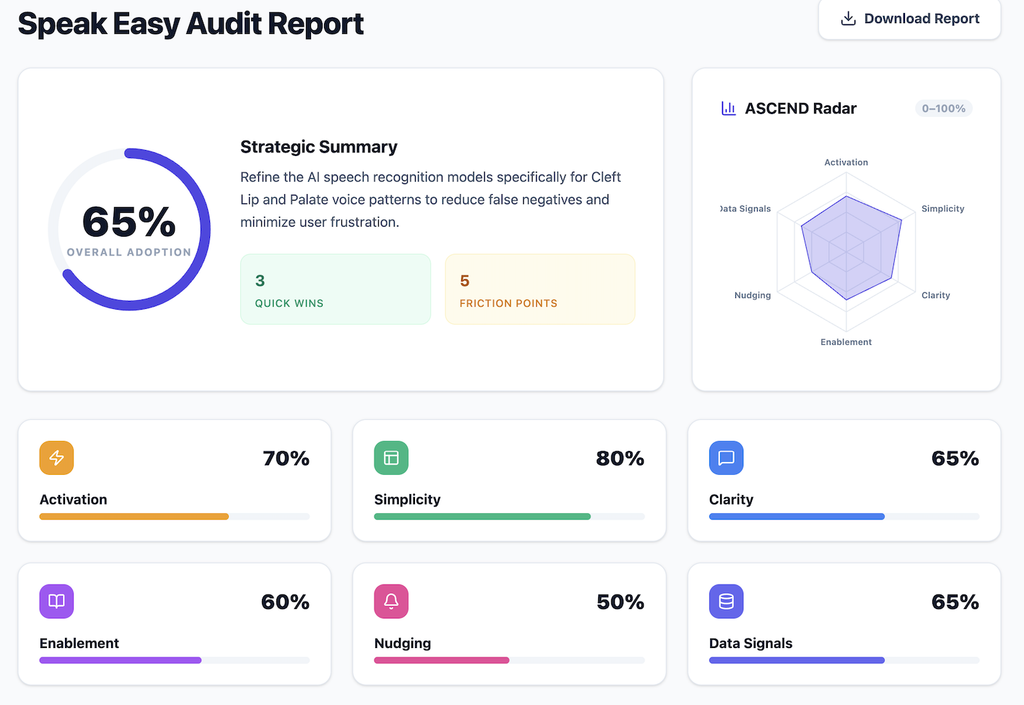The width and height of the screenshot is (1024, 705).
Task: Click the 65% overall adoption ring
Action: 129,229
